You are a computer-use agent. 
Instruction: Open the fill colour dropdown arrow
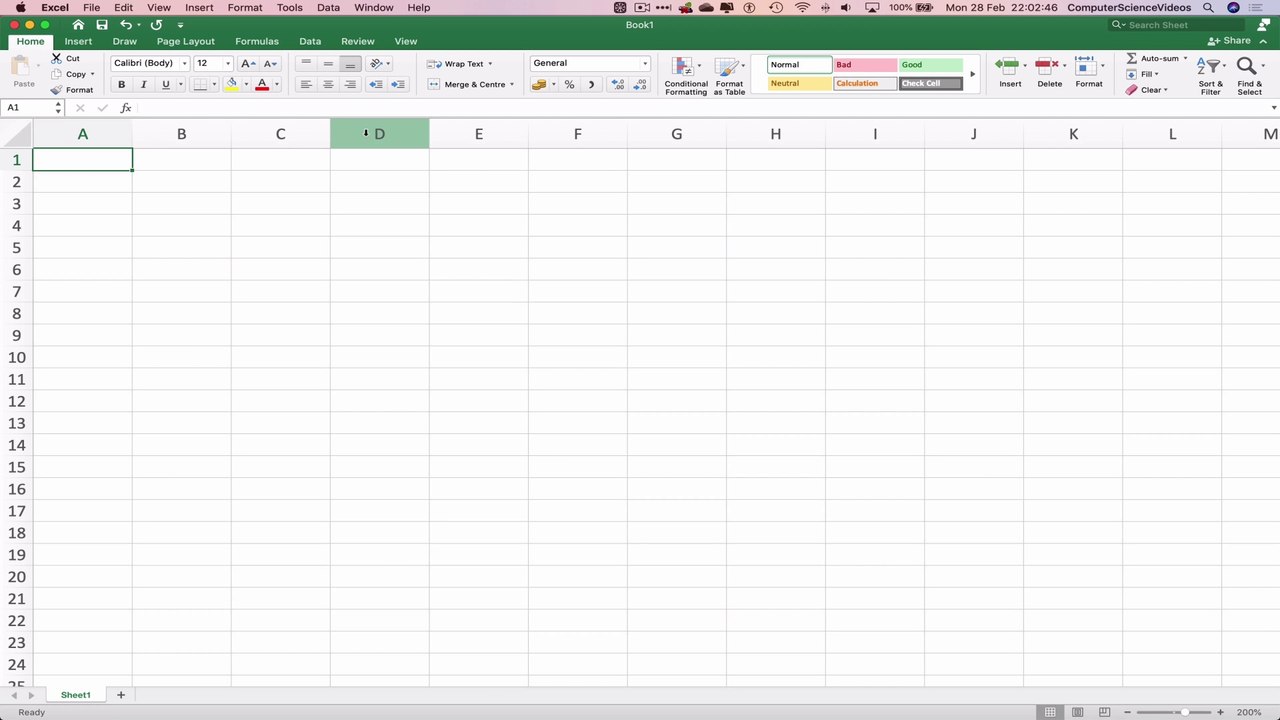(x=246, y=85)
